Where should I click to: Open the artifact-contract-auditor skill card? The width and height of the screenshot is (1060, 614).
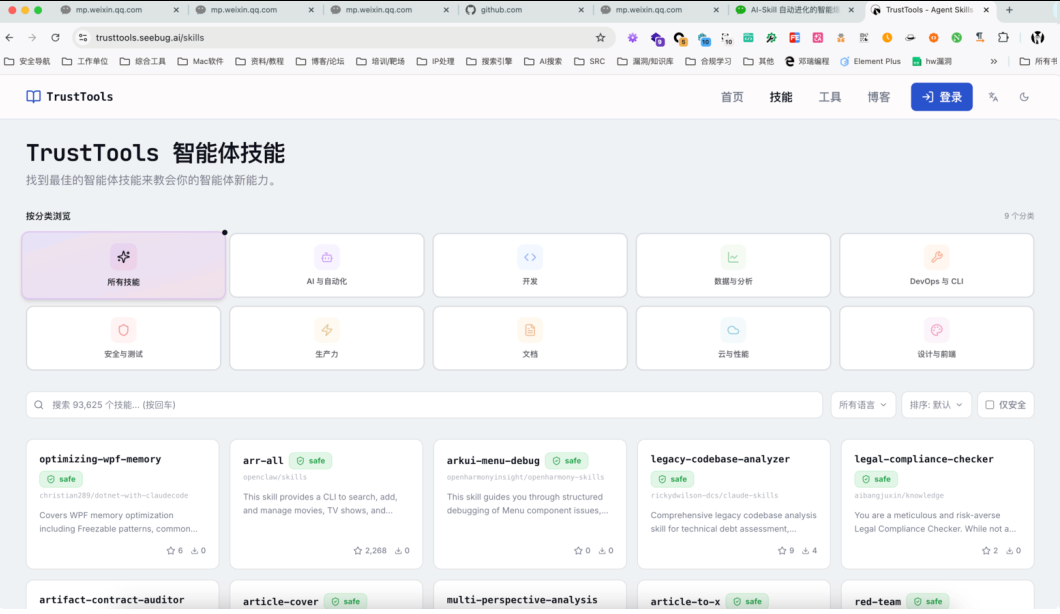122,596
